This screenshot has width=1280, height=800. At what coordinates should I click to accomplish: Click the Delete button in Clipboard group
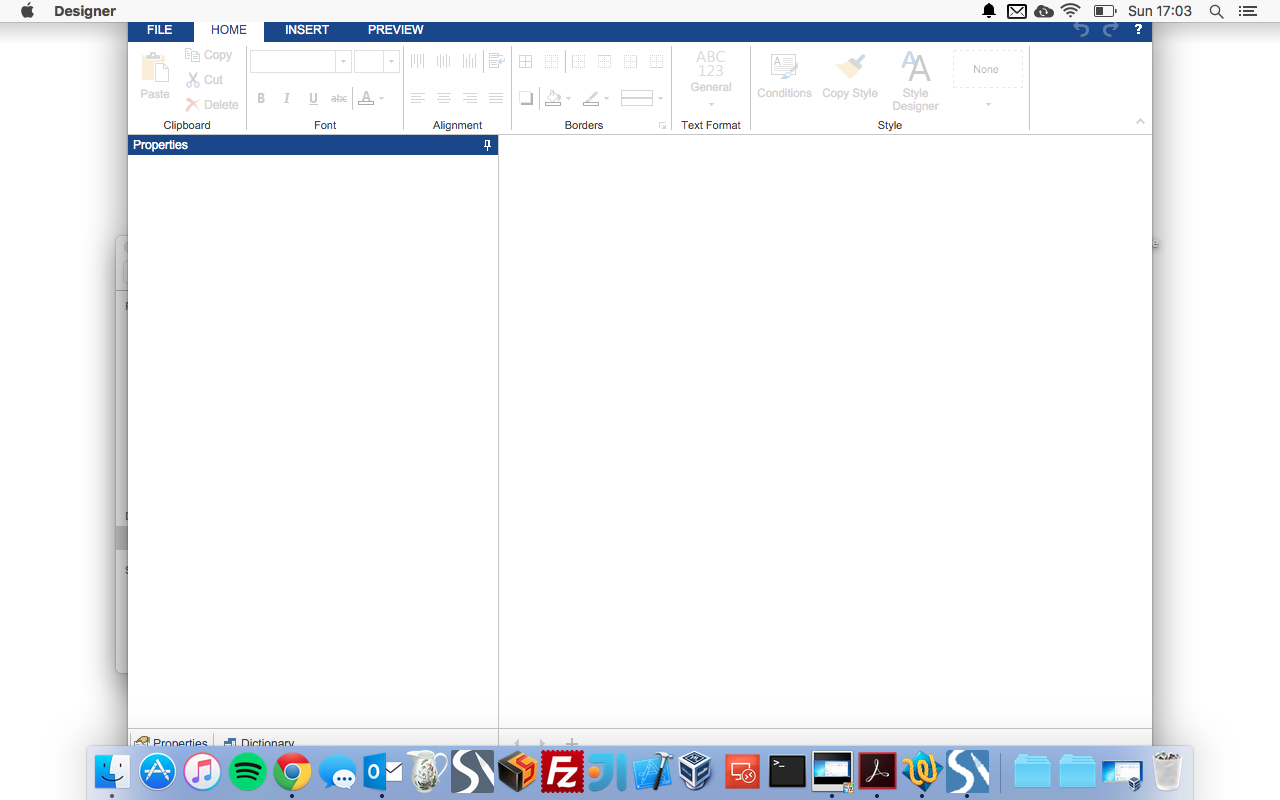point(212,104)
